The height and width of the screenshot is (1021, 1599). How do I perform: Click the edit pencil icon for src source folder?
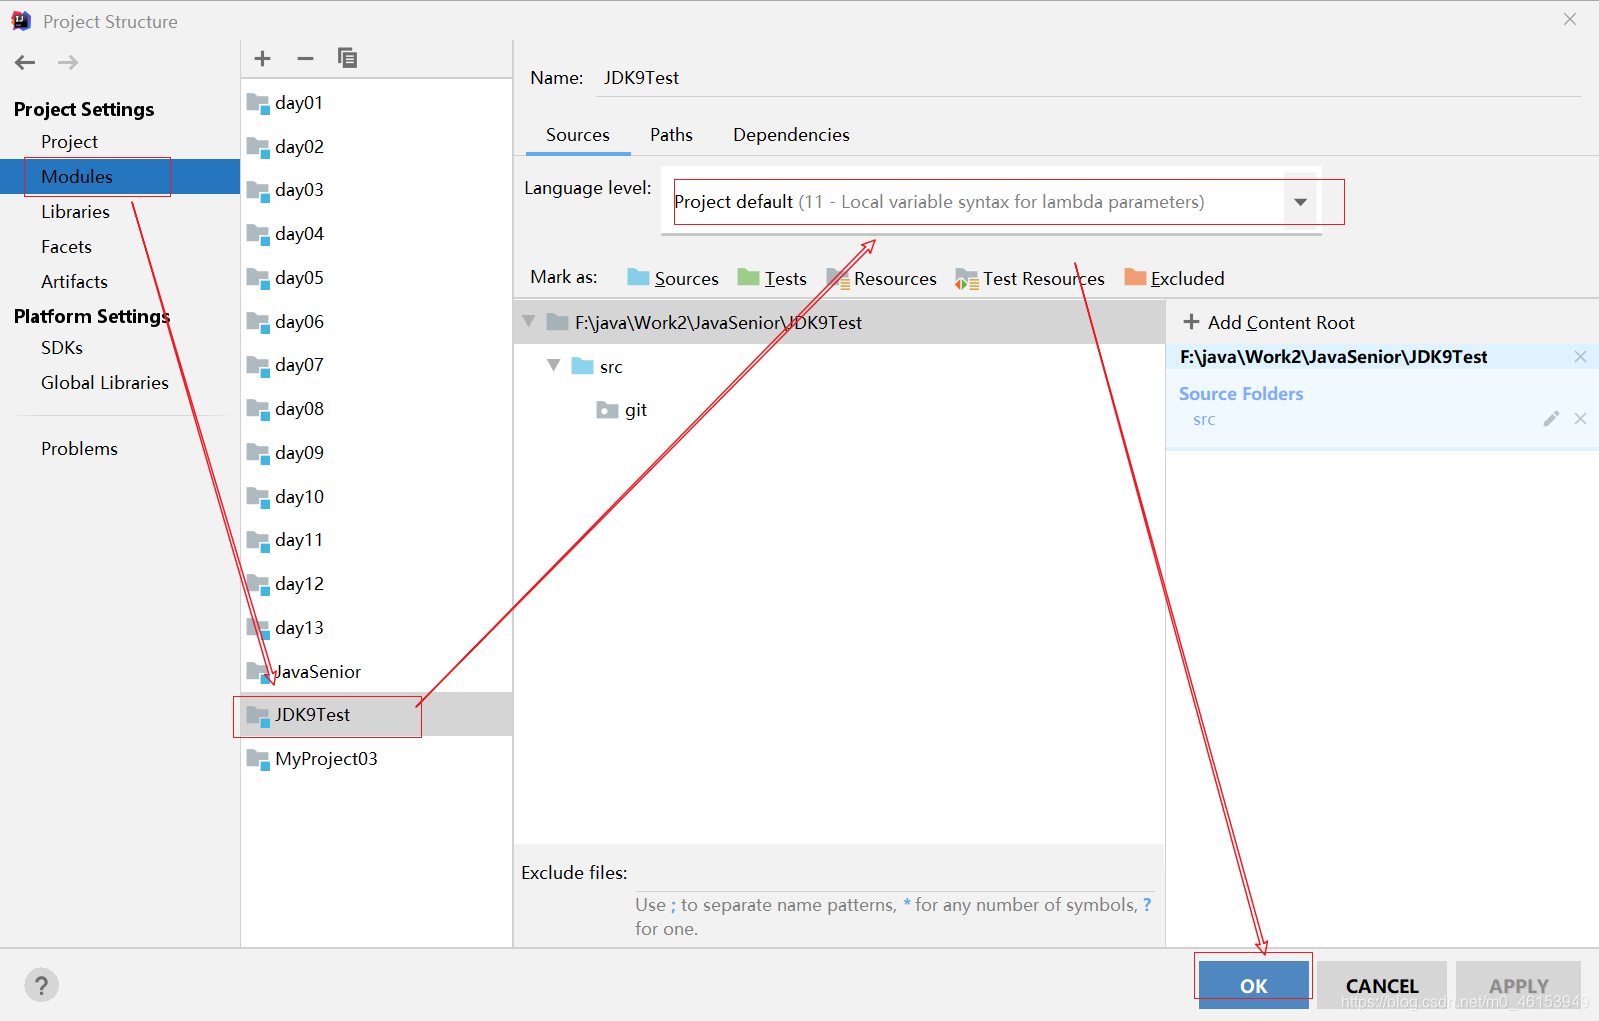(x=1551, y=419)
